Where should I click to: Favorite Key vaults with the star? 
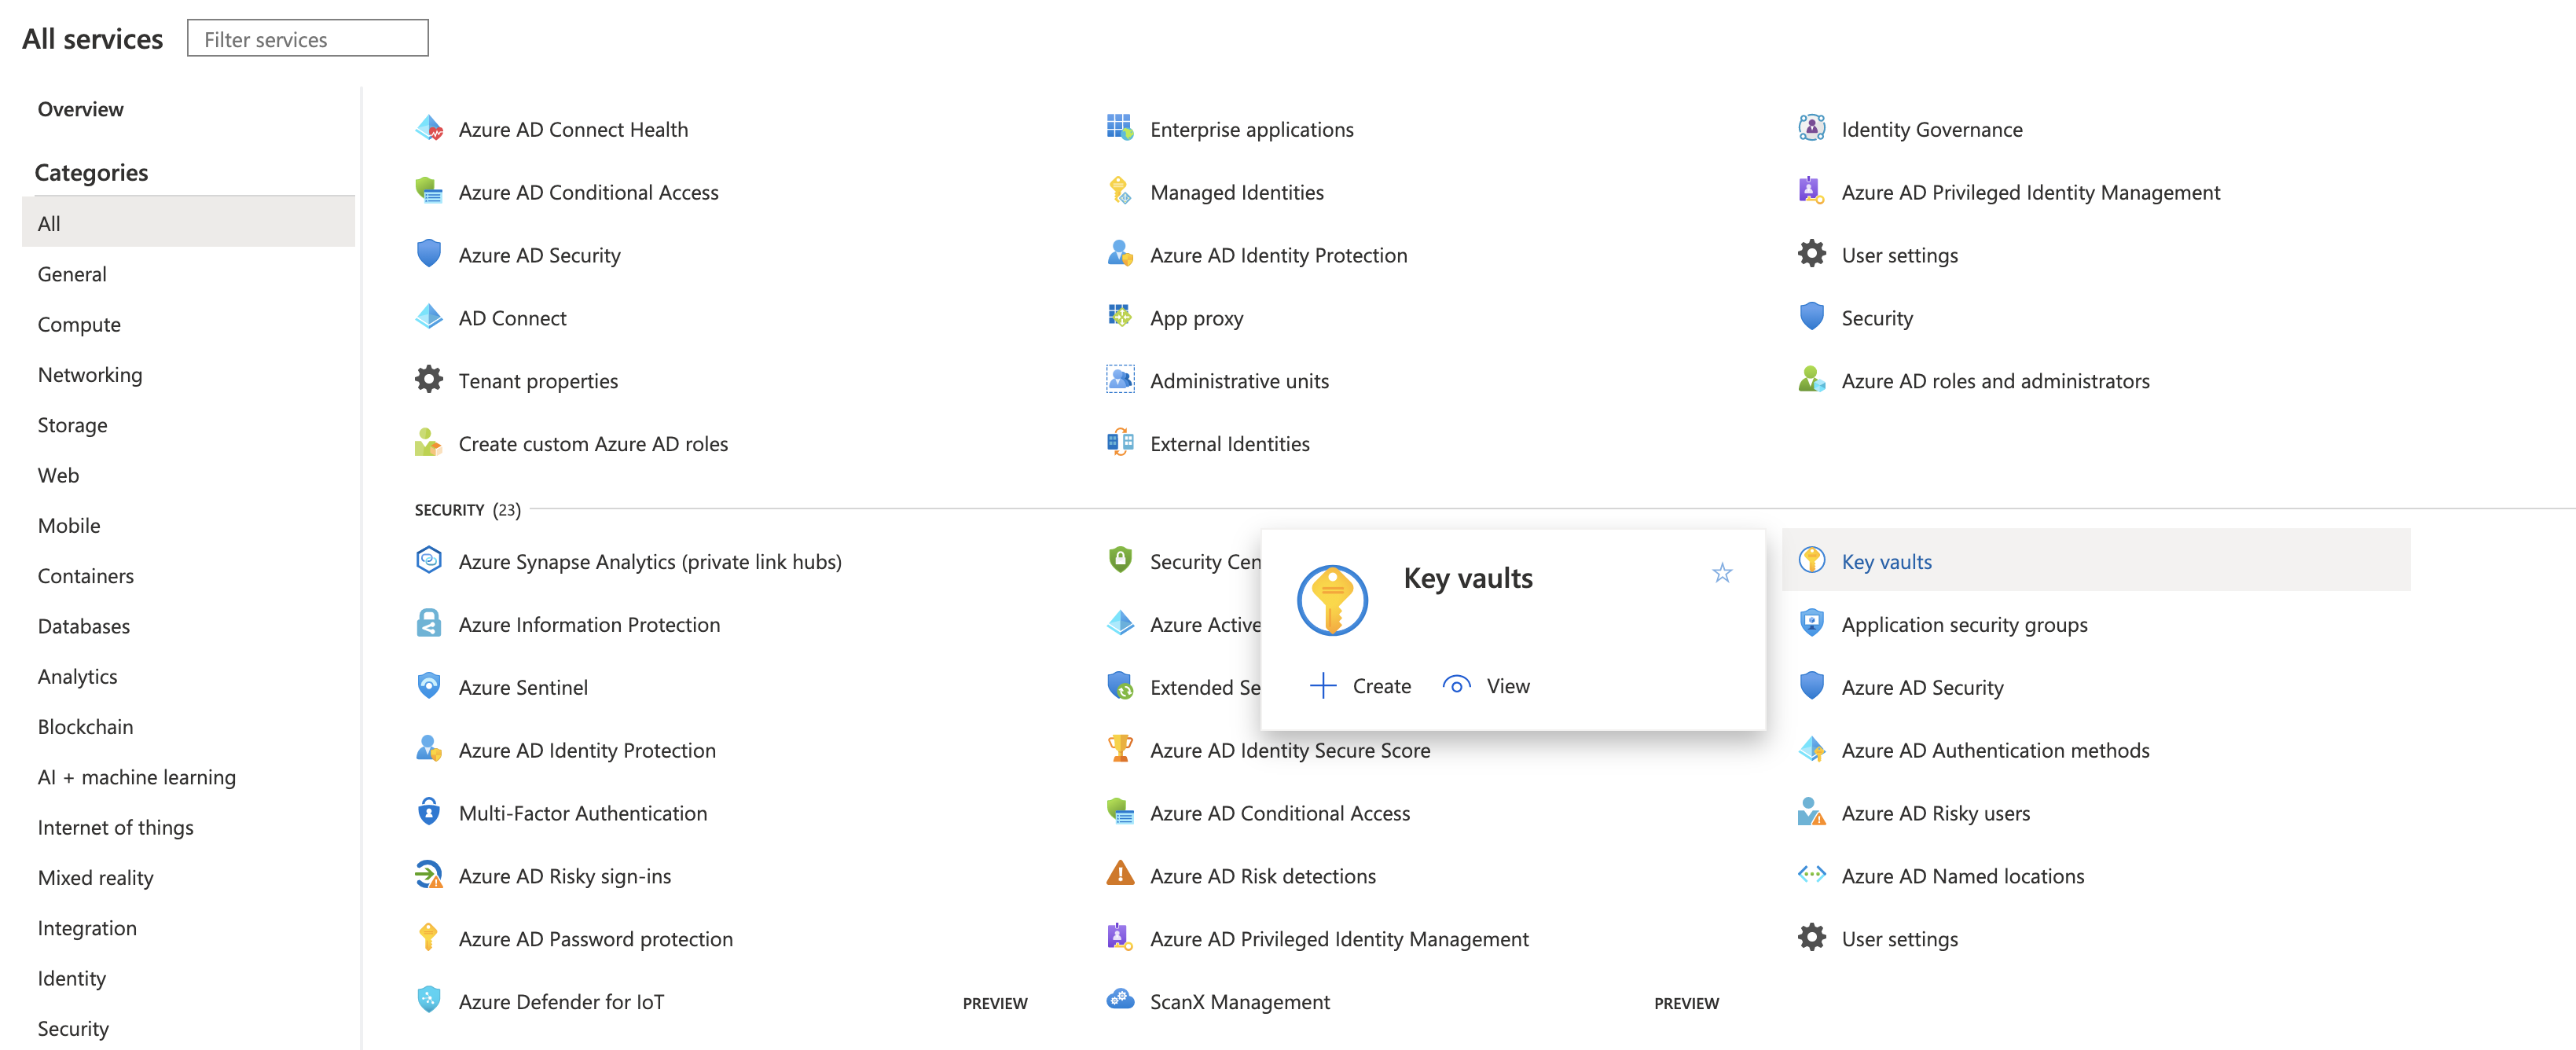point(1722,573)
